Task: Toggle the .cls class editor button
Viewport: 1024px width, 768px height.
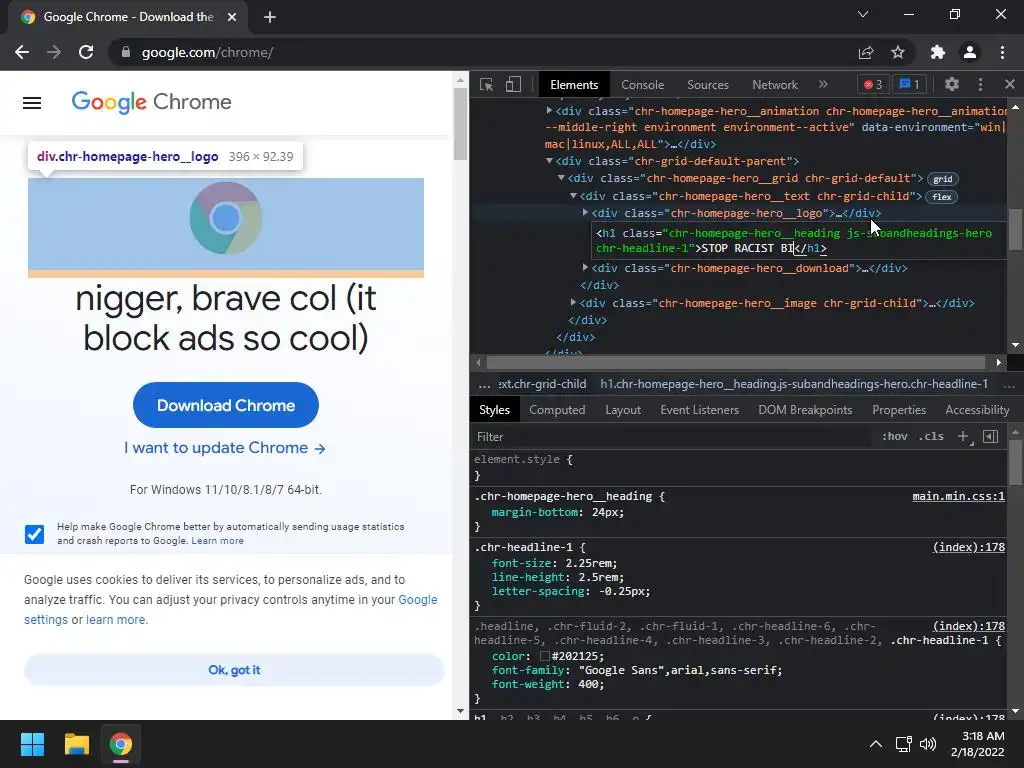Action: click(x=931, y=437)
